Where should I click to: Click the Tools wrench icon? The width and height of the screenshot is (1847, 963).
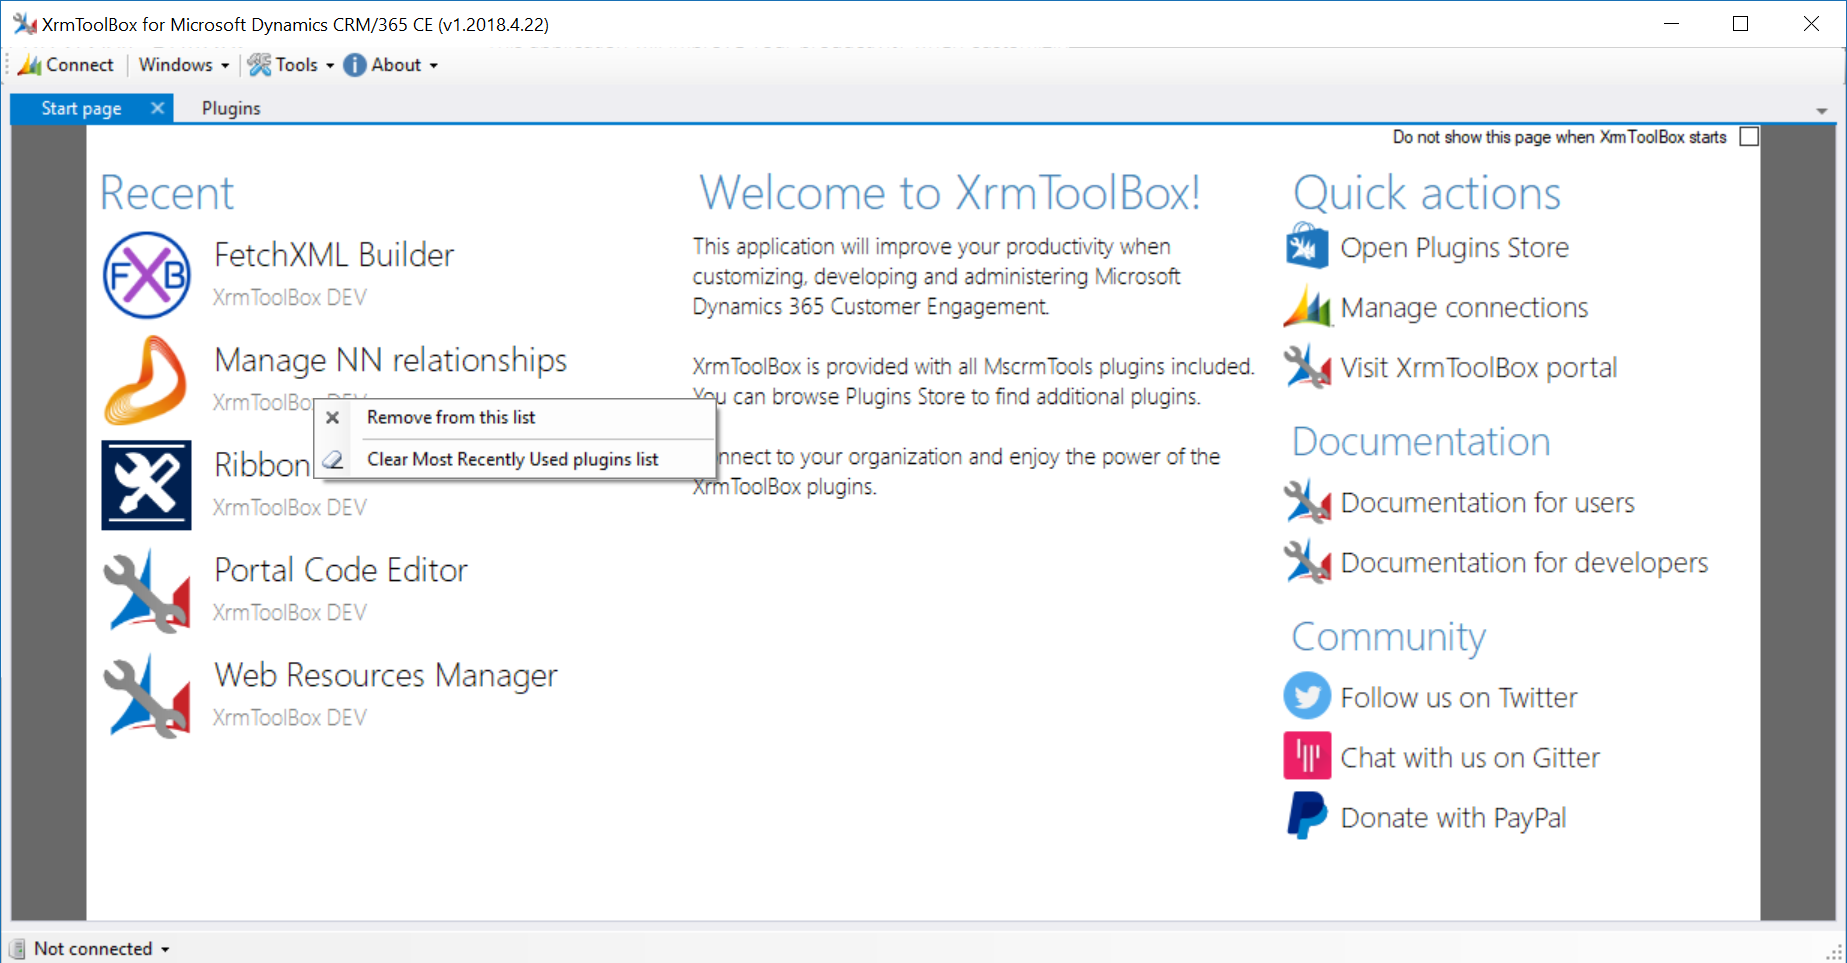point(259,65)
